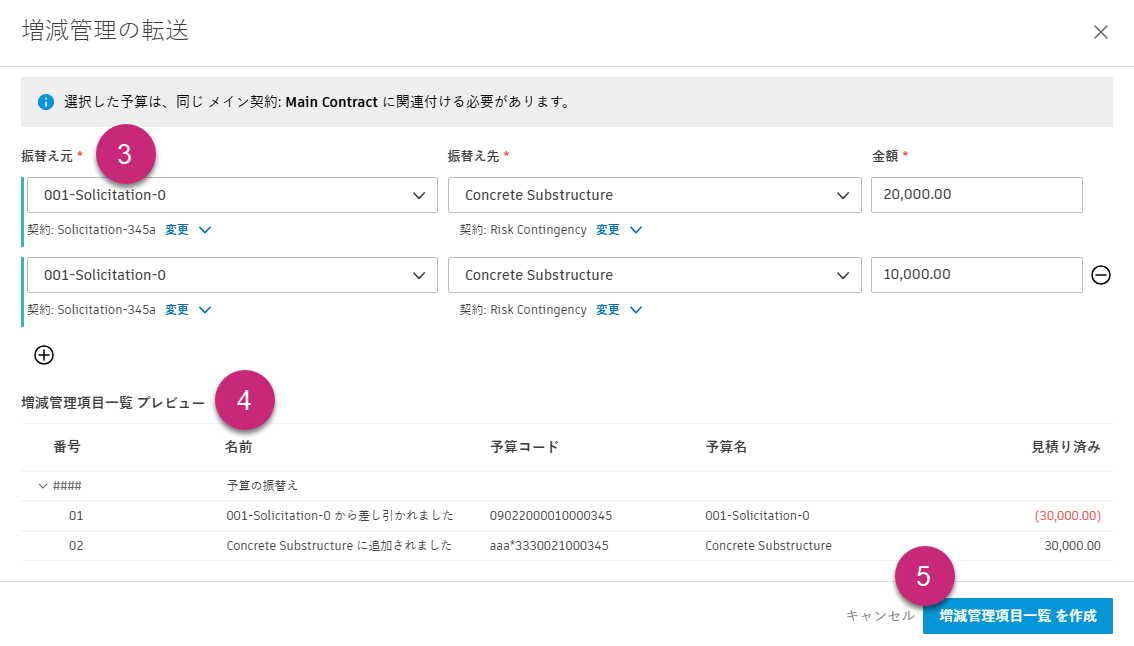The image size is (1134, 646).
Task: Click the chevron beside the first 変更 link
Action: click(204, 229)
